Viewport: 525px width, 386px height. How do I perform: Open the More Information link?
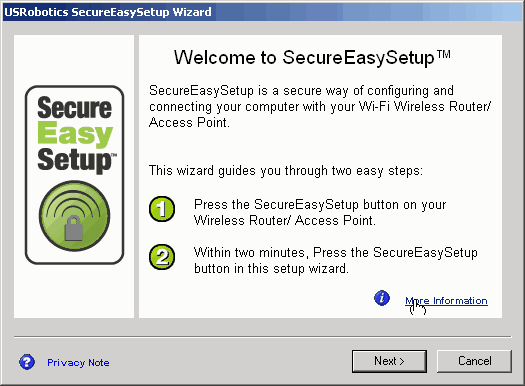446,301
